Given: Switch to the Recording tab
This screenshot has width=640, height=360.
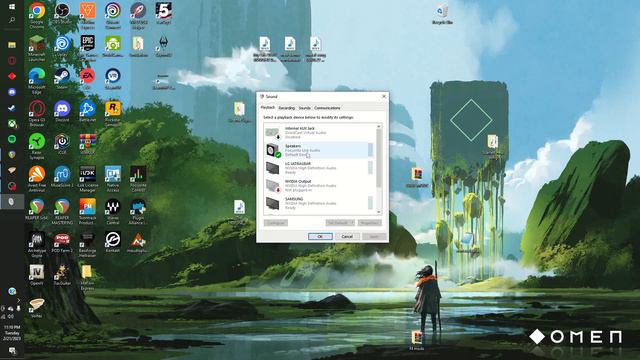Looking at the screenshot, I should [x=287, y=108].
